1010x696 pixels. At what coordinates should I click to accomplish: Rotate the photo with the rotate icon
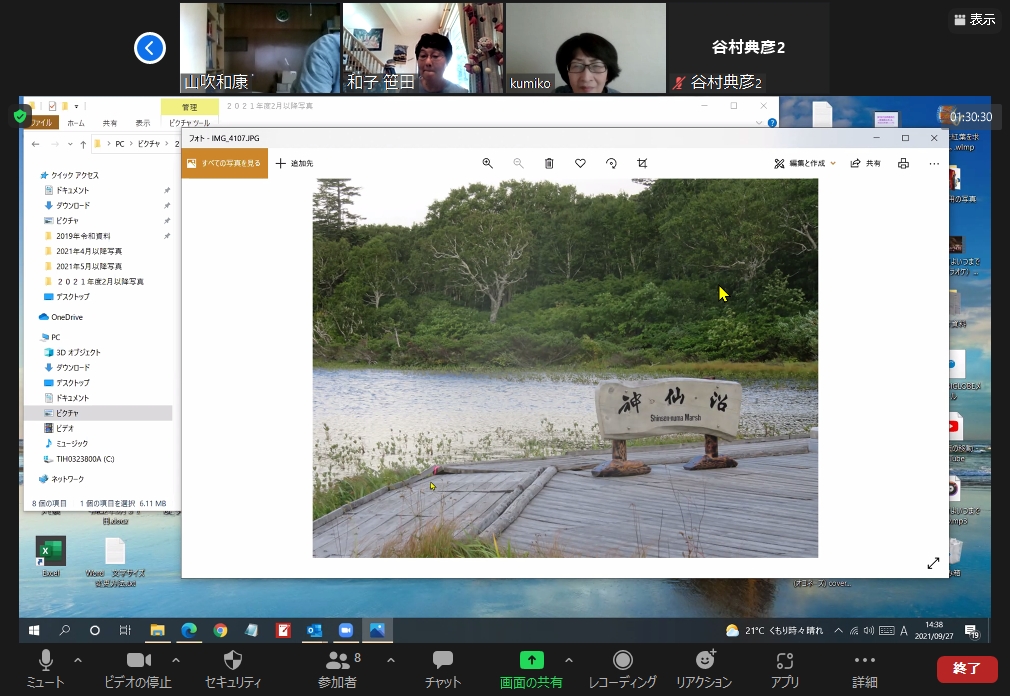click(611, 163)
